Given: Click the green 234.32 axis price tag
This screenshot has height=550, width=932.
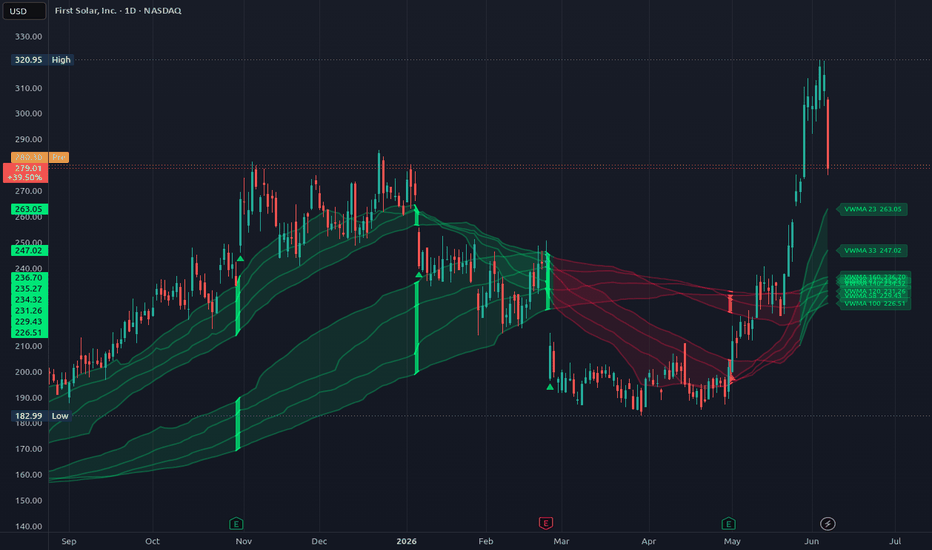Looking at the screenshot, I should [x=29, y=300].
